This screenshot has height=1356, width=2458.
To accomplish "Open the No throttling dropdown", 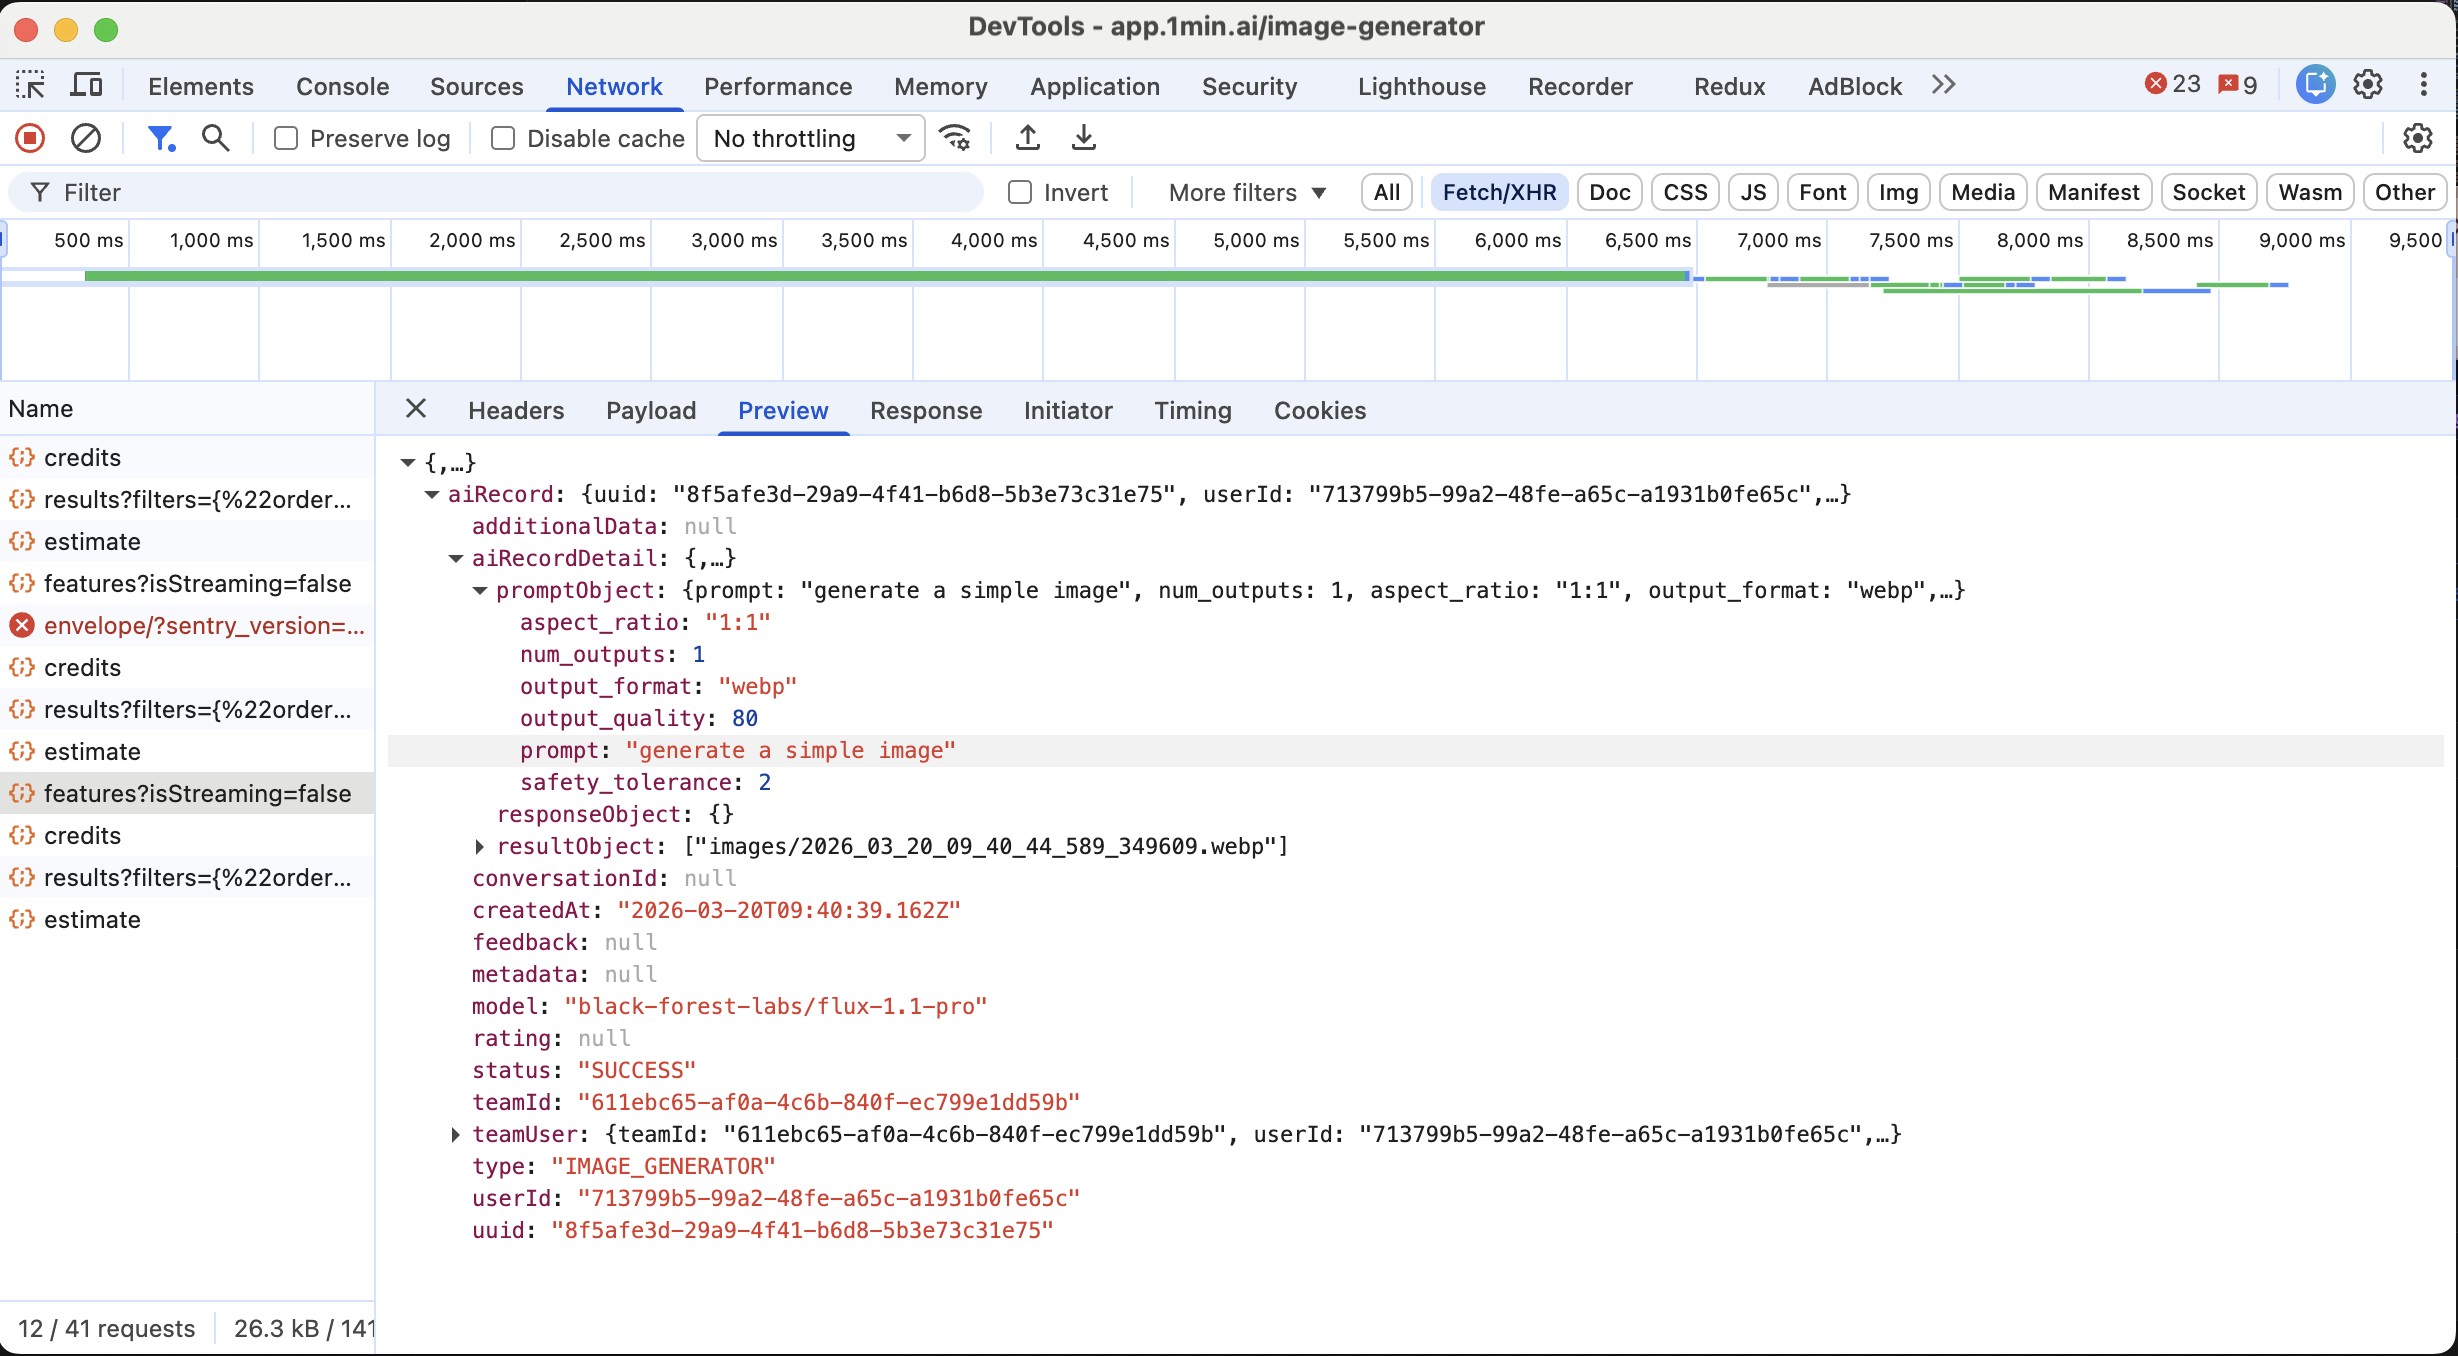I will 810,138.
